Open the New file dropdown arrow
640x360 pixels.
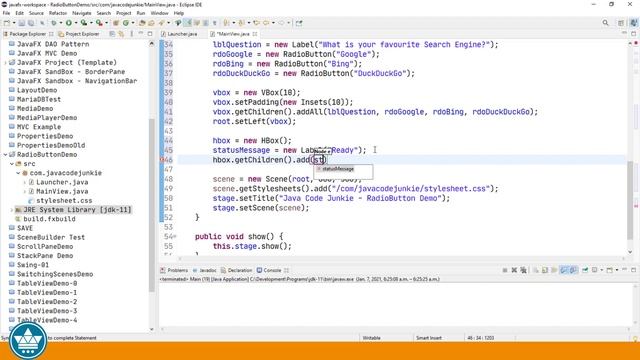click(x=14, y=23)
